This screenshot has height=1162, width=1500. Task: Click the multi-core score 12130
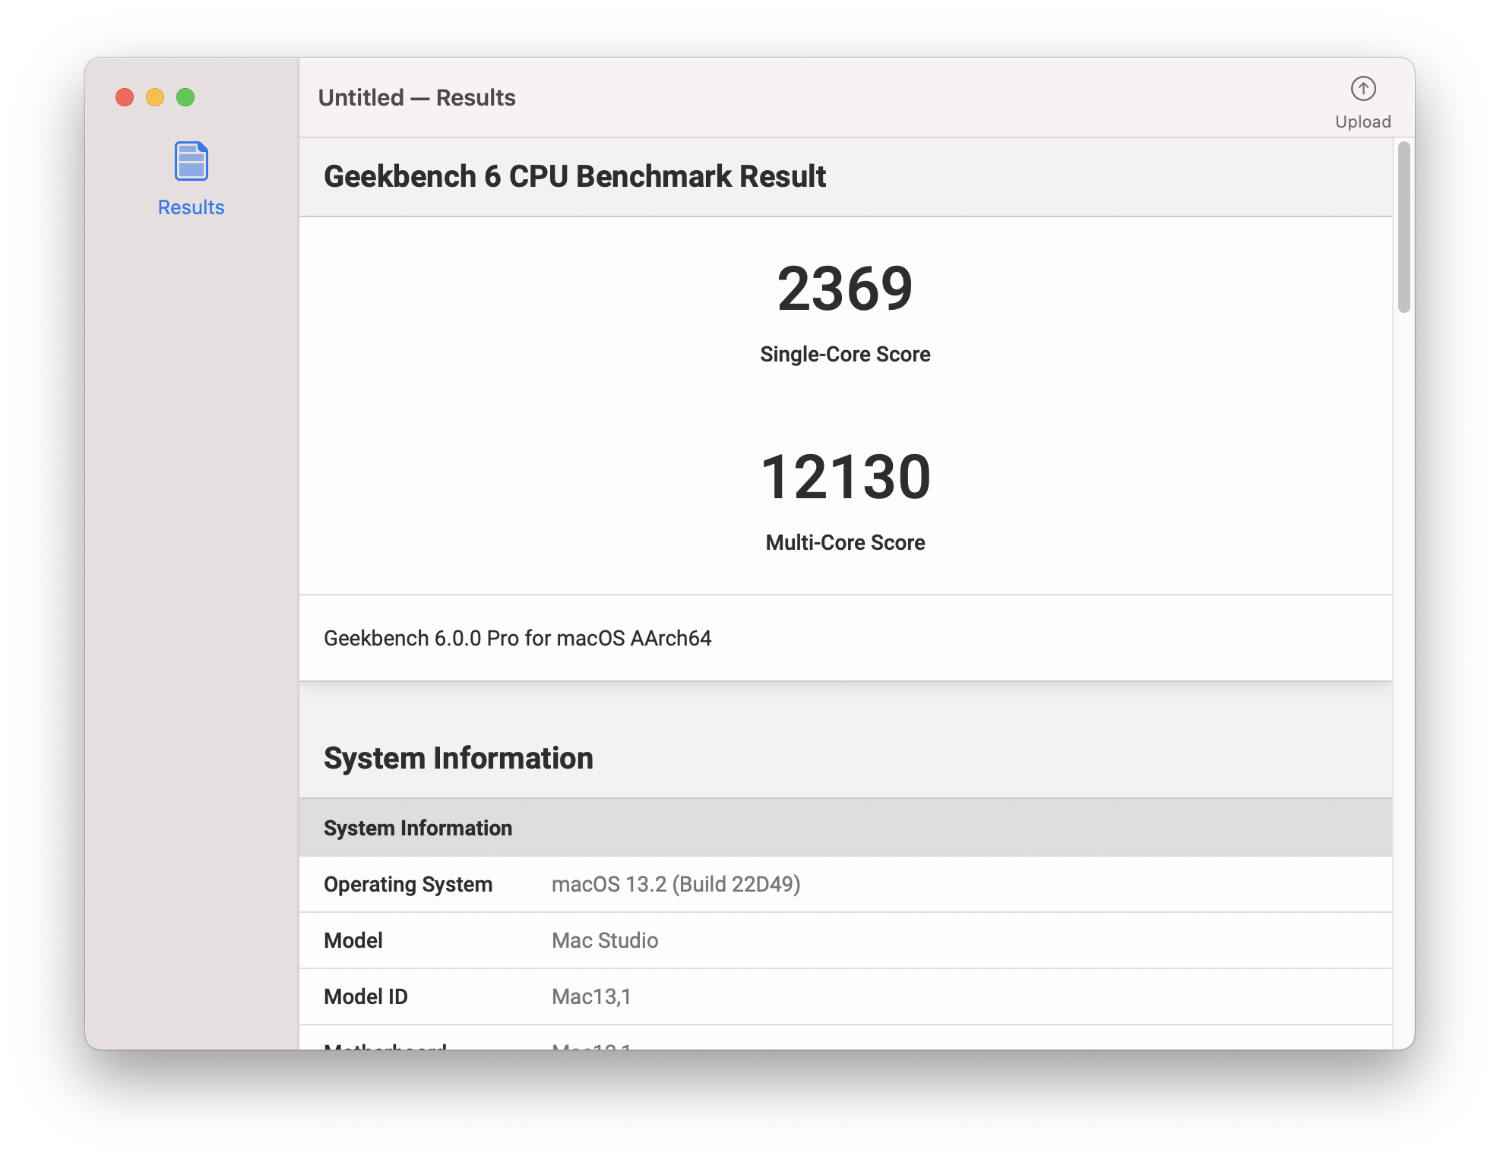coord(846,477)
